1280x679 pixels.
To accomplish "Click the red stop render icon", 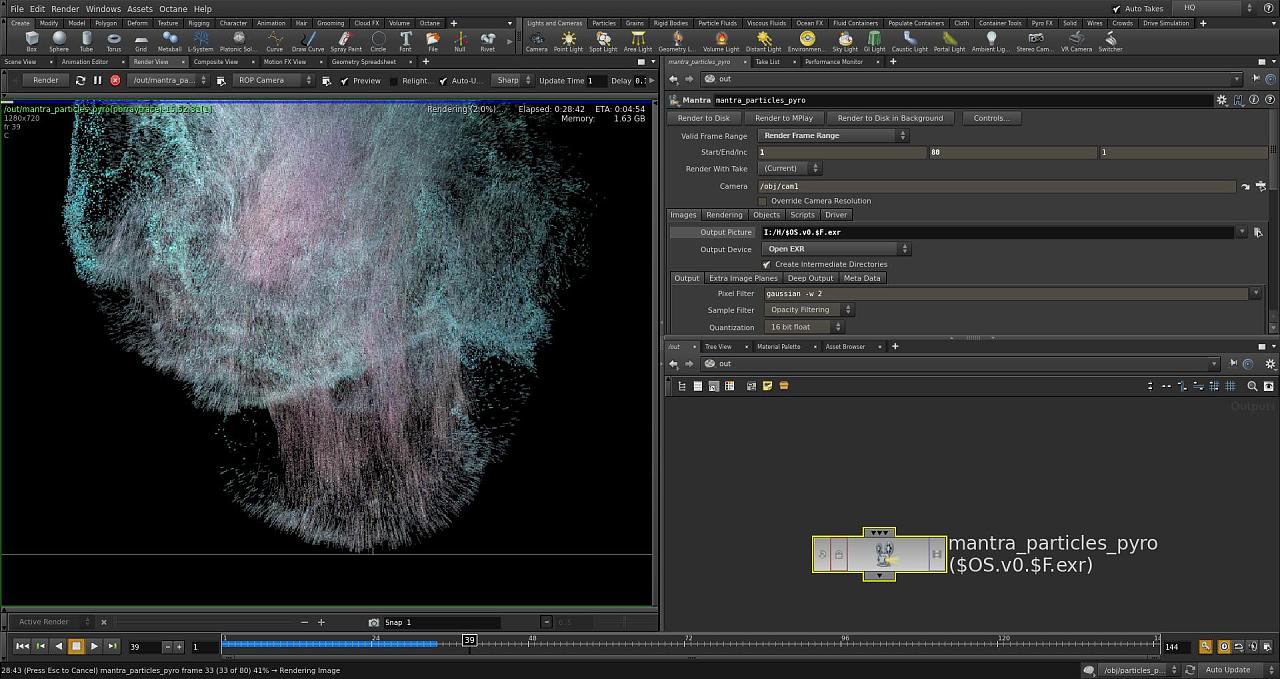I will (x=115, y=80).
